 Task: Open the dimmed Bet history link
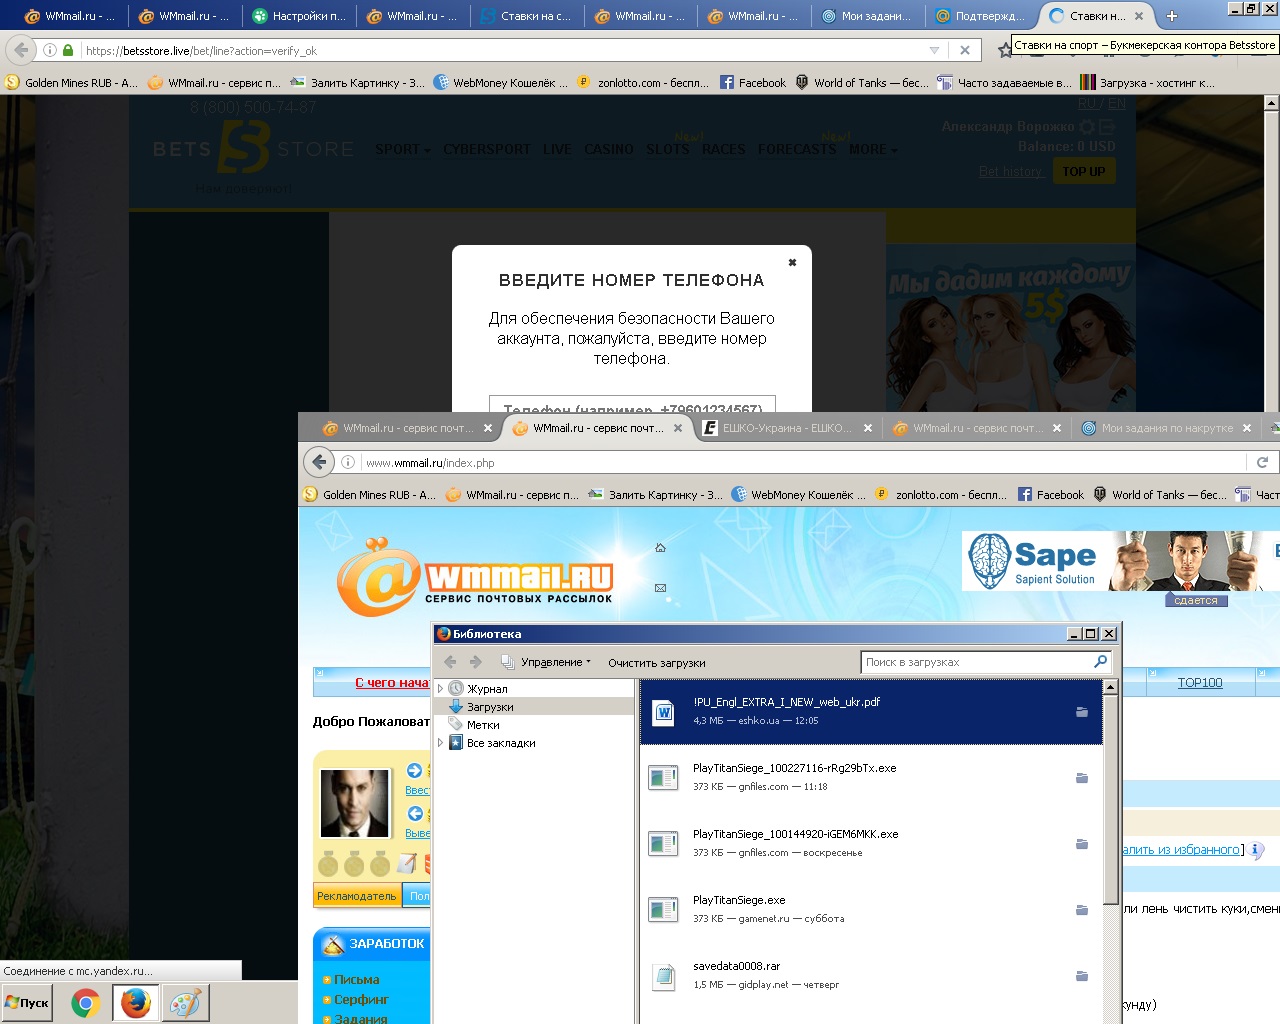click(x=1010, y=172)
